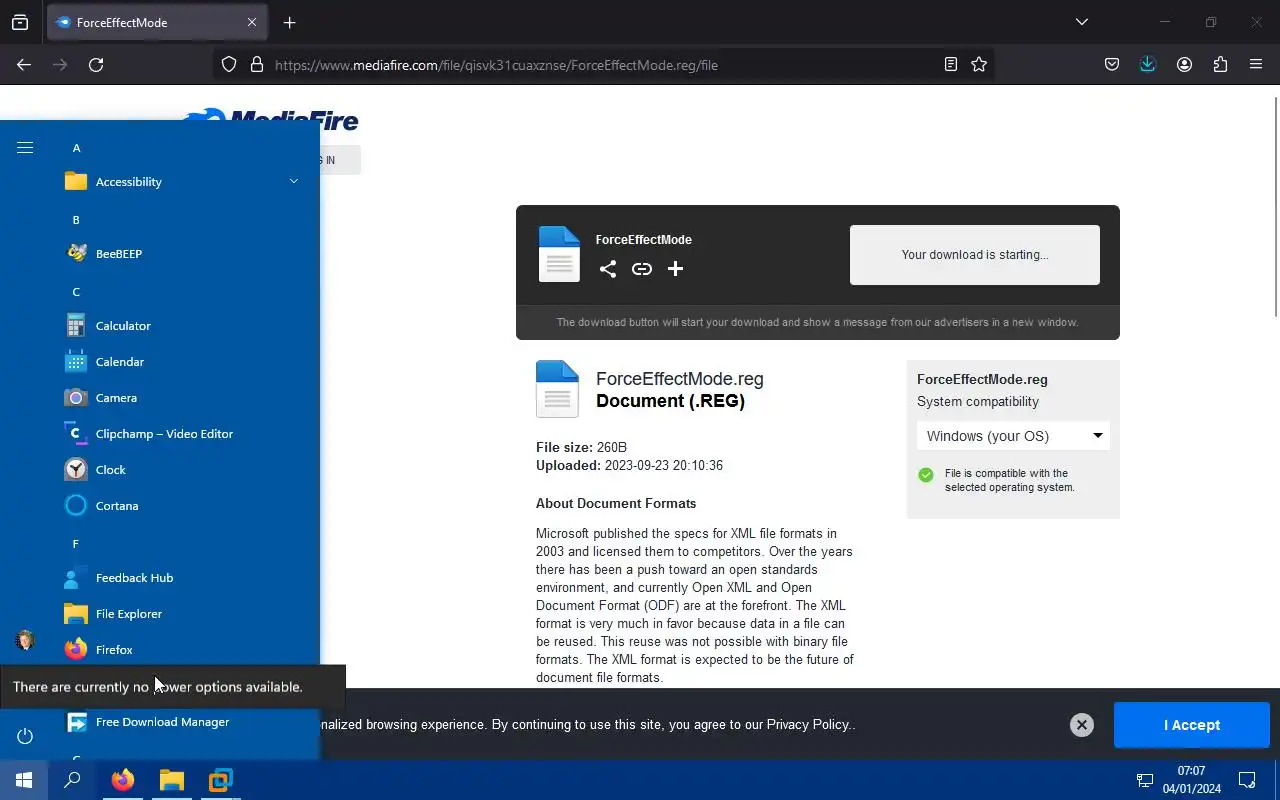Copy link to the file
This screenshot has width=1280, height=800.
coord(642,269)
